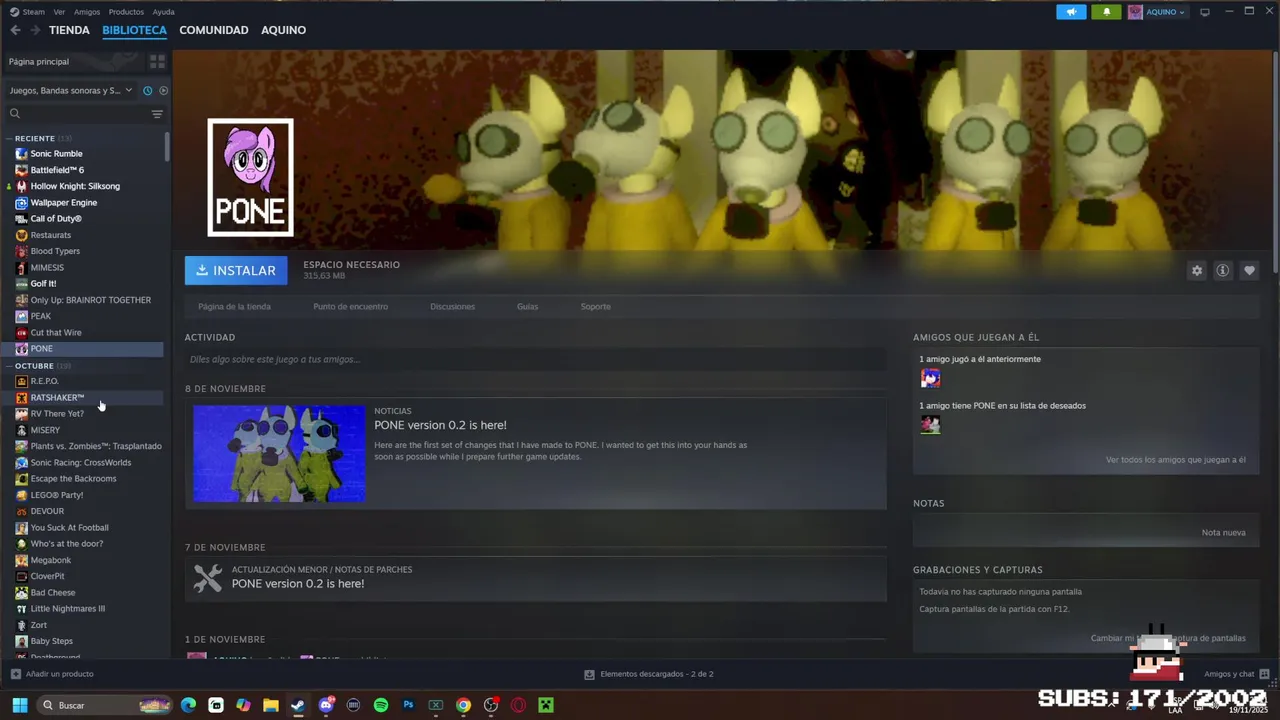The height and width of the screenshot is (720, 1280).
Task: Click the activity comment input field
Action: [x=535, y=359]
